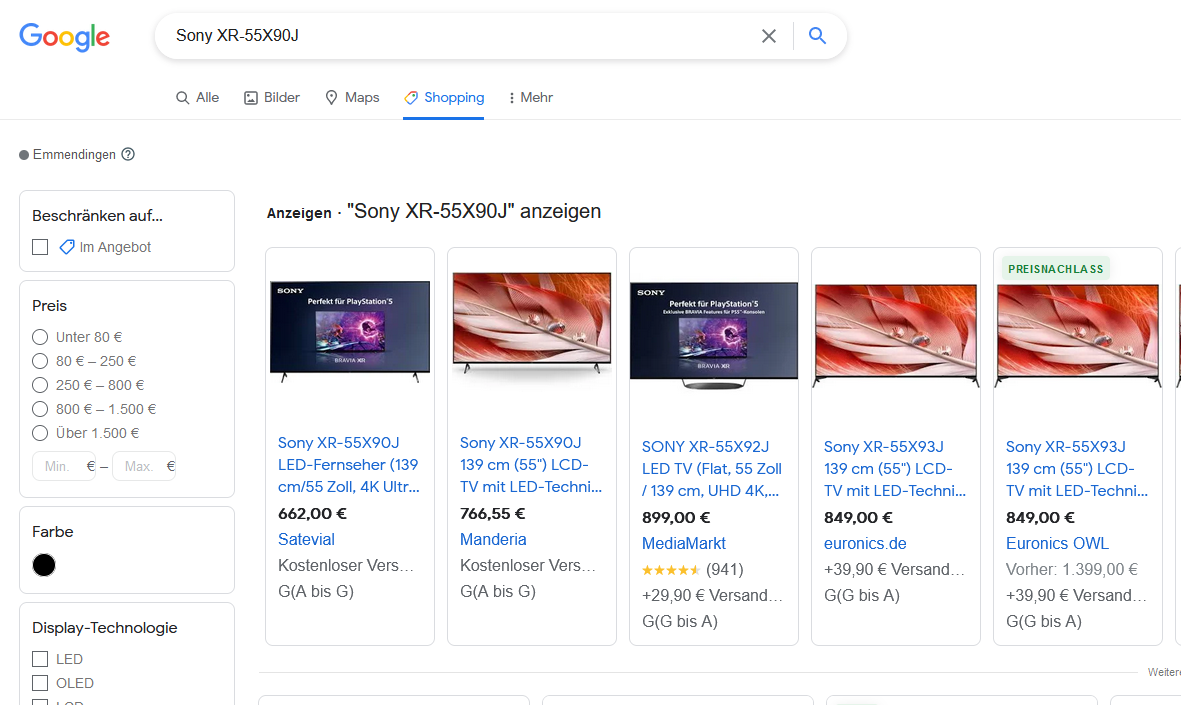Select the 800 € – 1.500 € price option
This screenshot has height=705, width=1181.
(40, 409)
